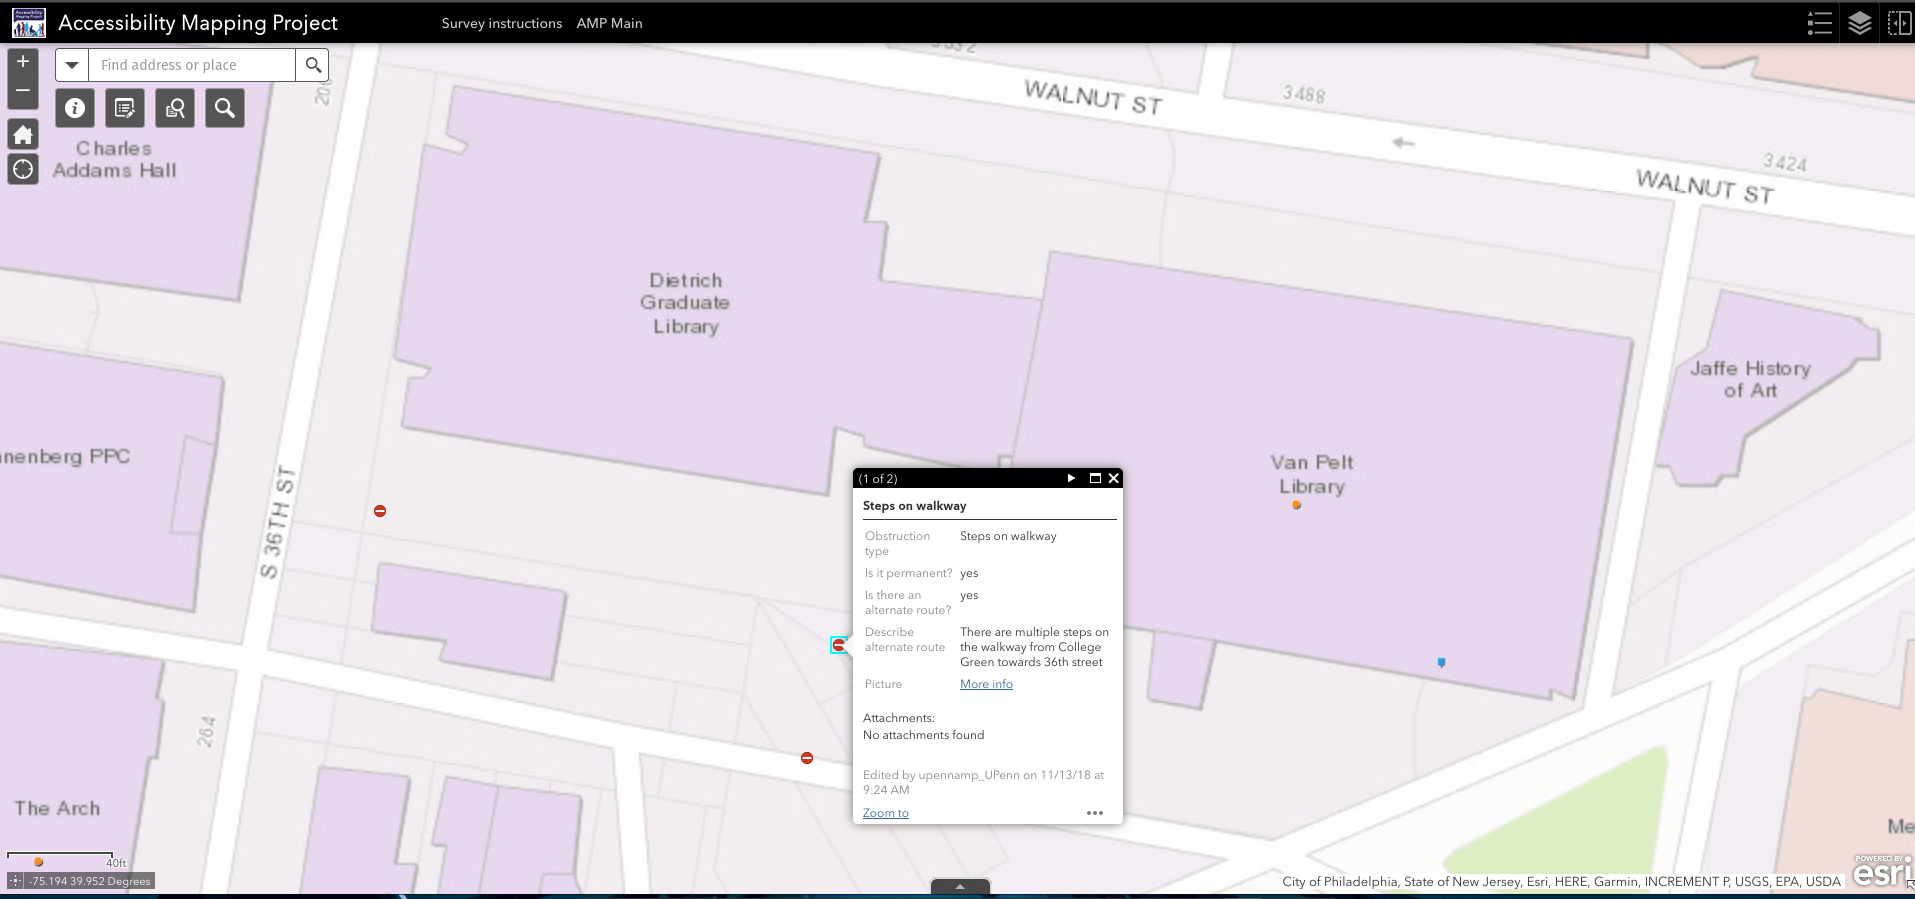Click the Esri logo
Image resolution: width=1915 pixels, height=899 pixels.
1881,872
